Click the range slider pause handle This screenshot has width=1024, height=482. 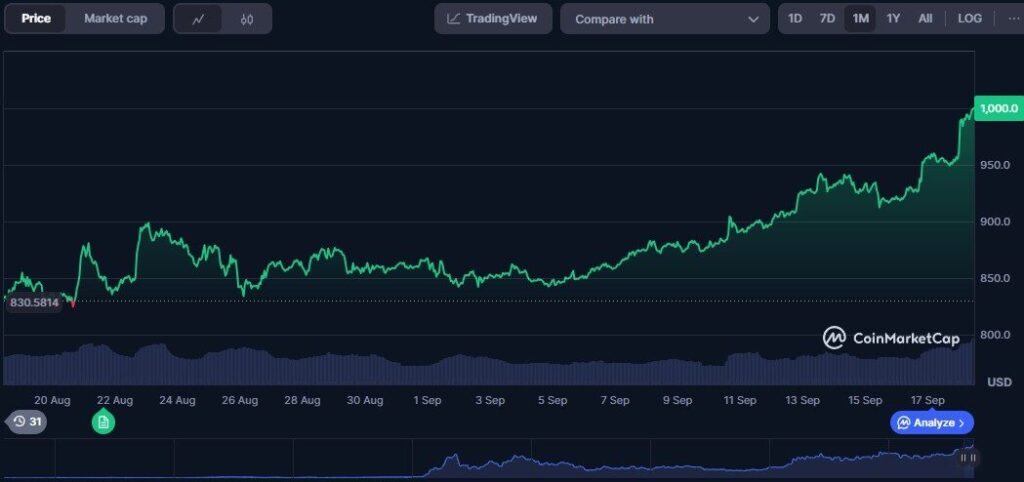967,458
